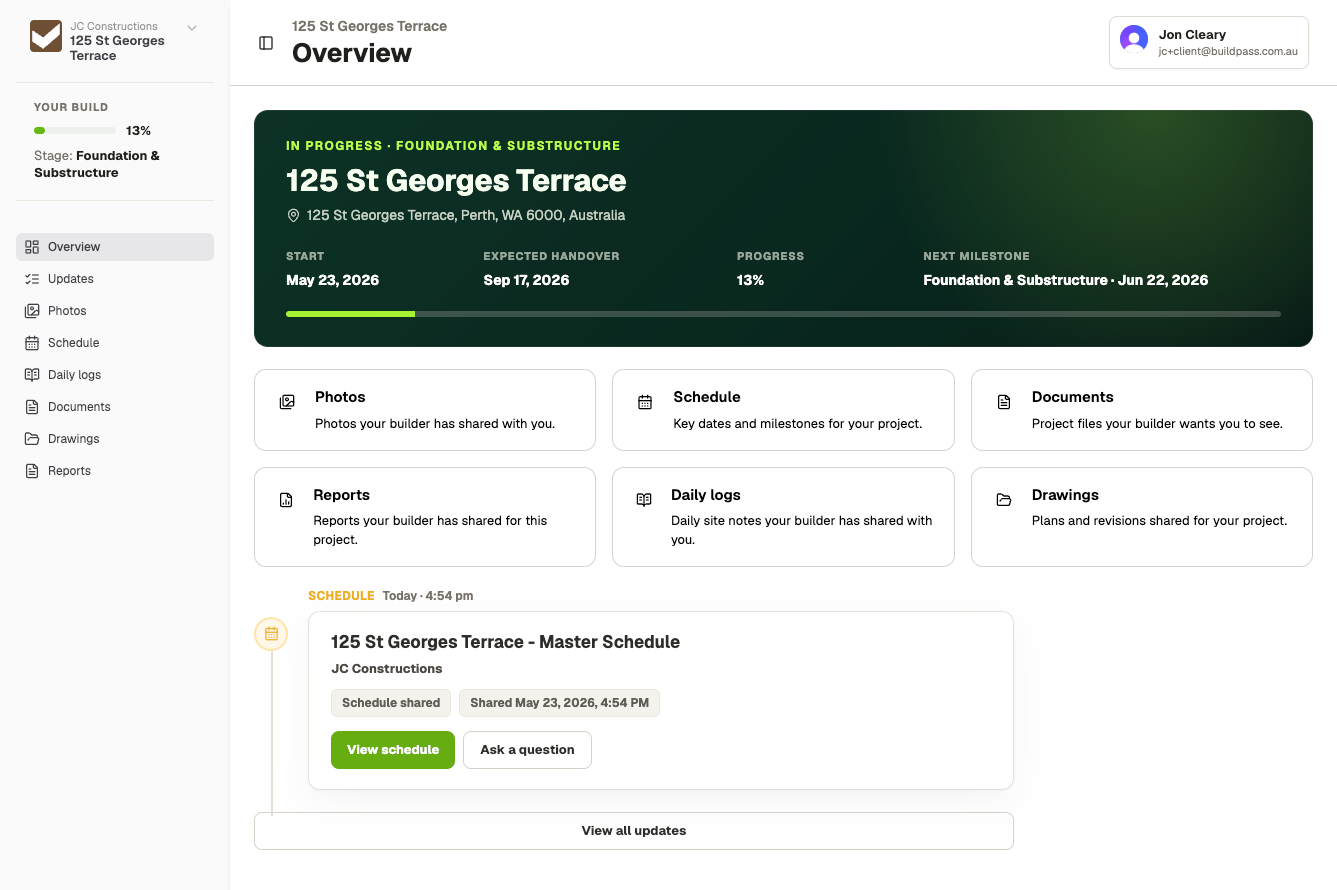Click the jc+client@buildpass.com.au email
1337x890 pixels.
[1228, 51]
